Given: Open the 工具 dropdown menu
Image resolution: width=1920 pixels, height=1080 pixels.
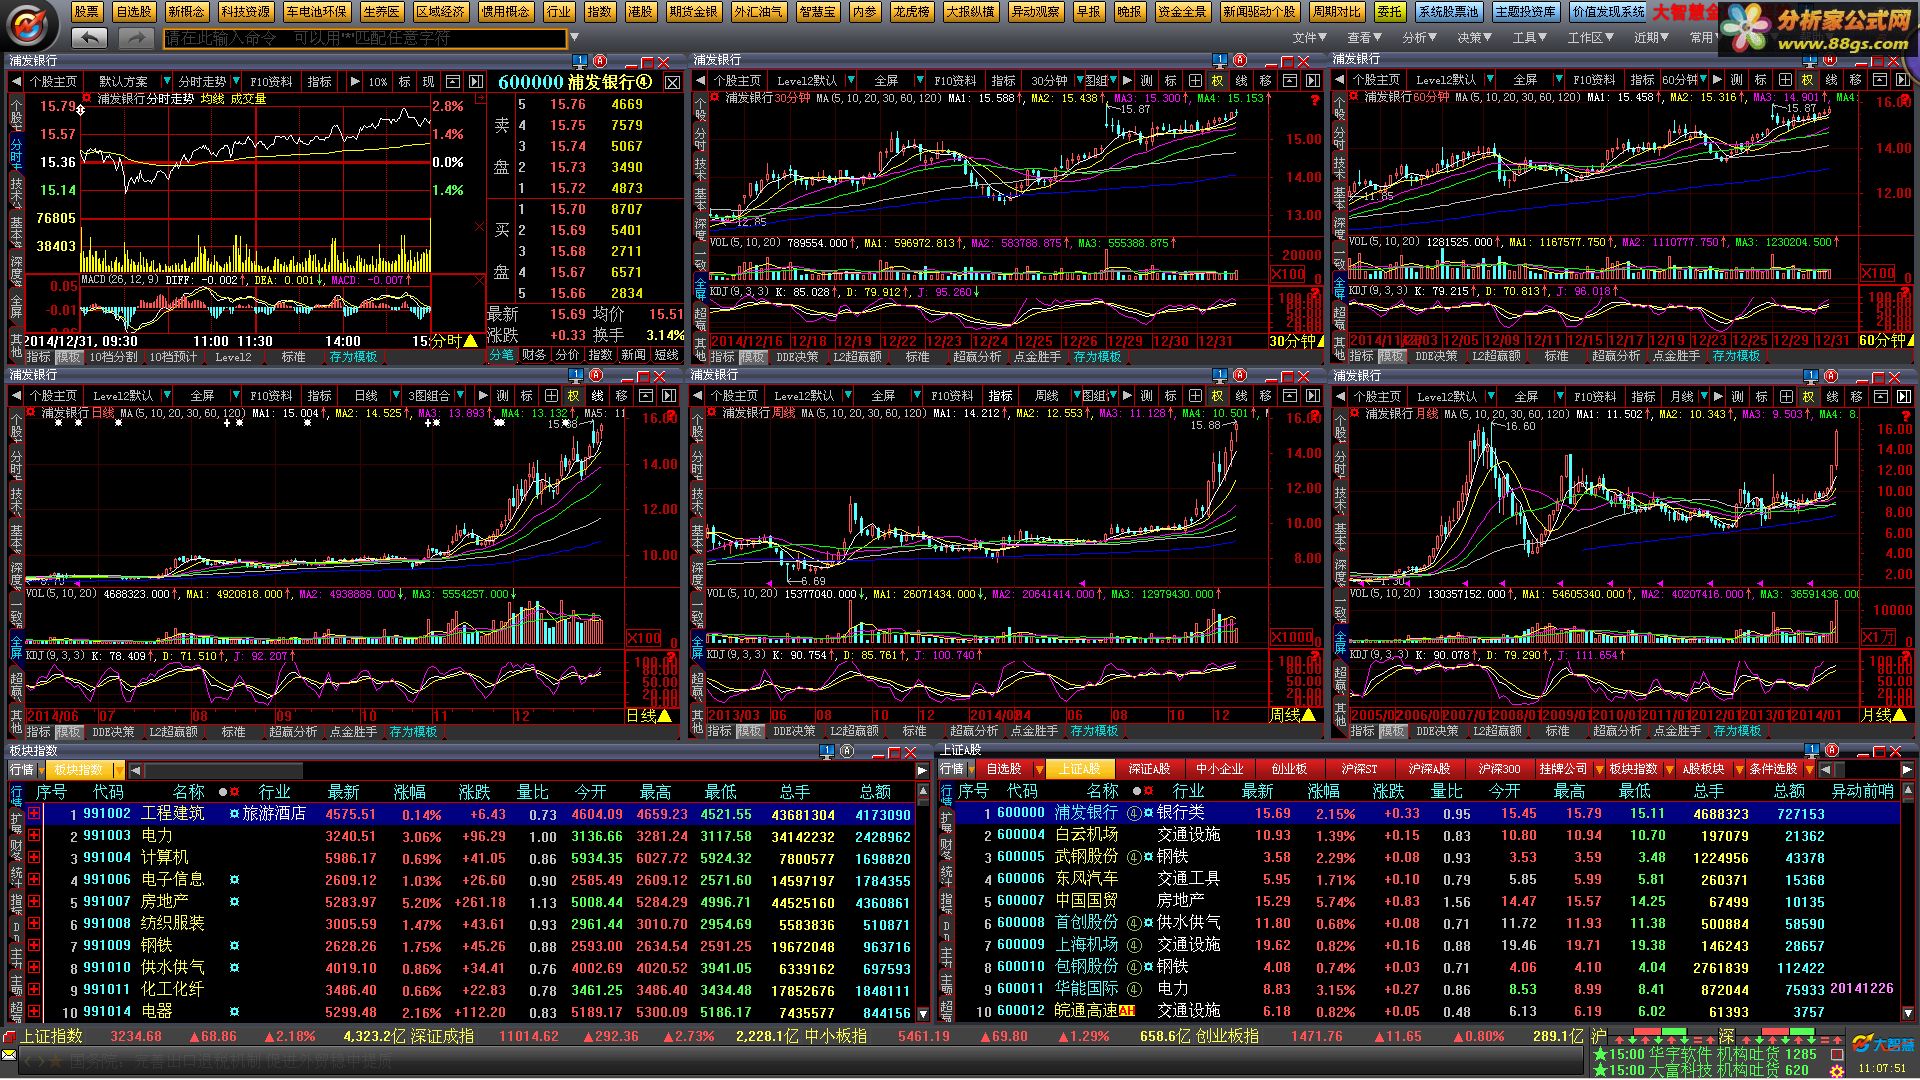Looking at the screenshot, I should tap(1530, 38).
